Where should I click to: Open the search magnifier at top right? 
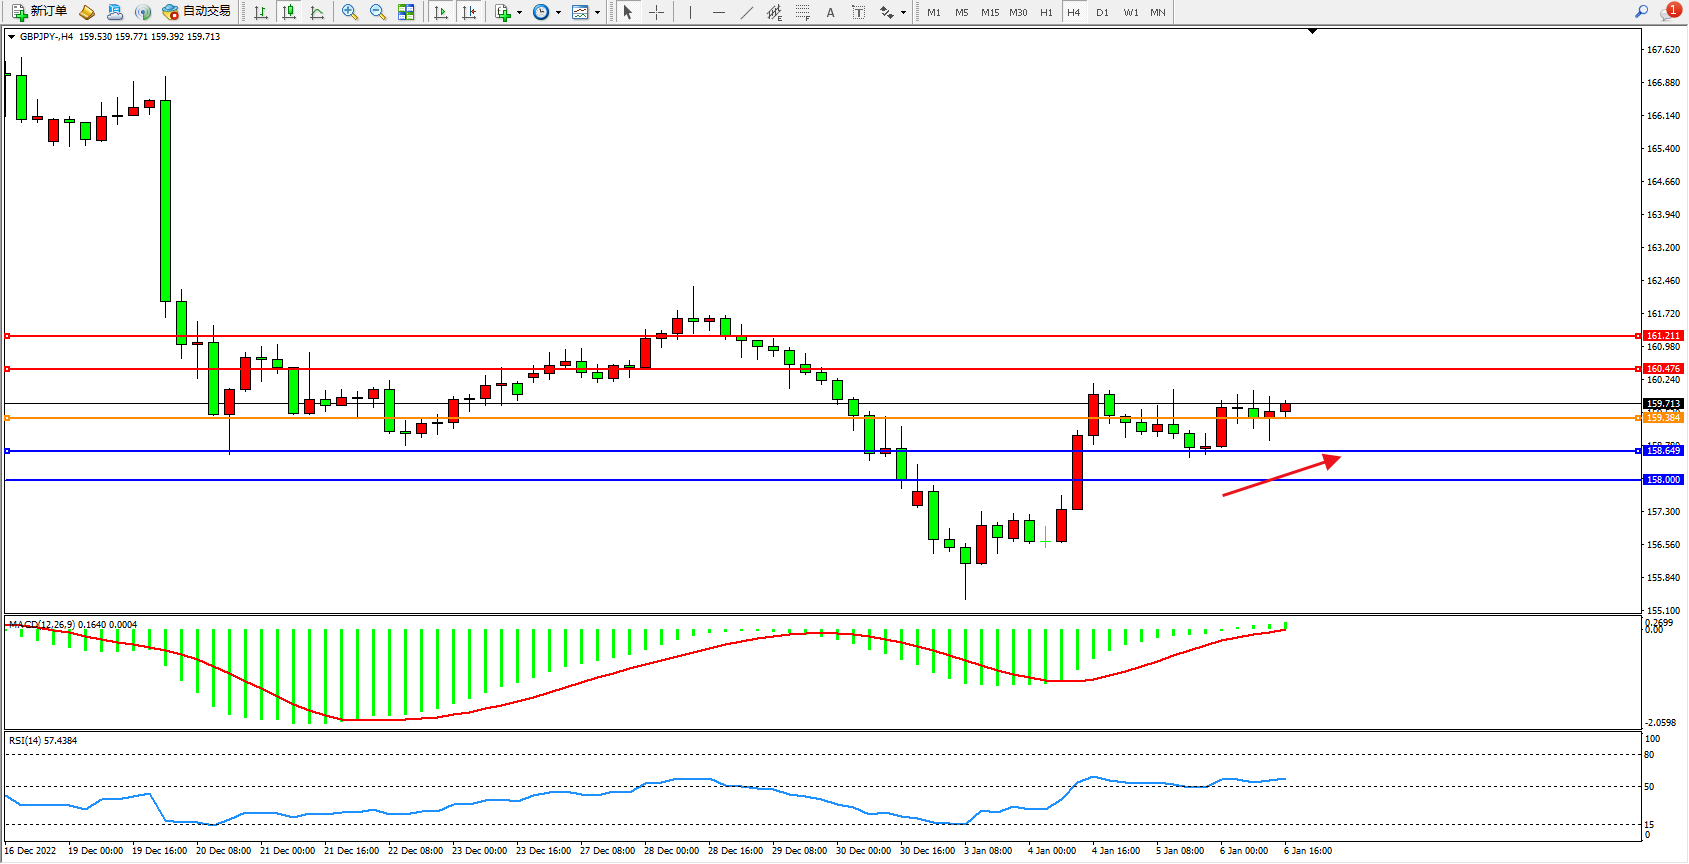tap(1641, 12)
